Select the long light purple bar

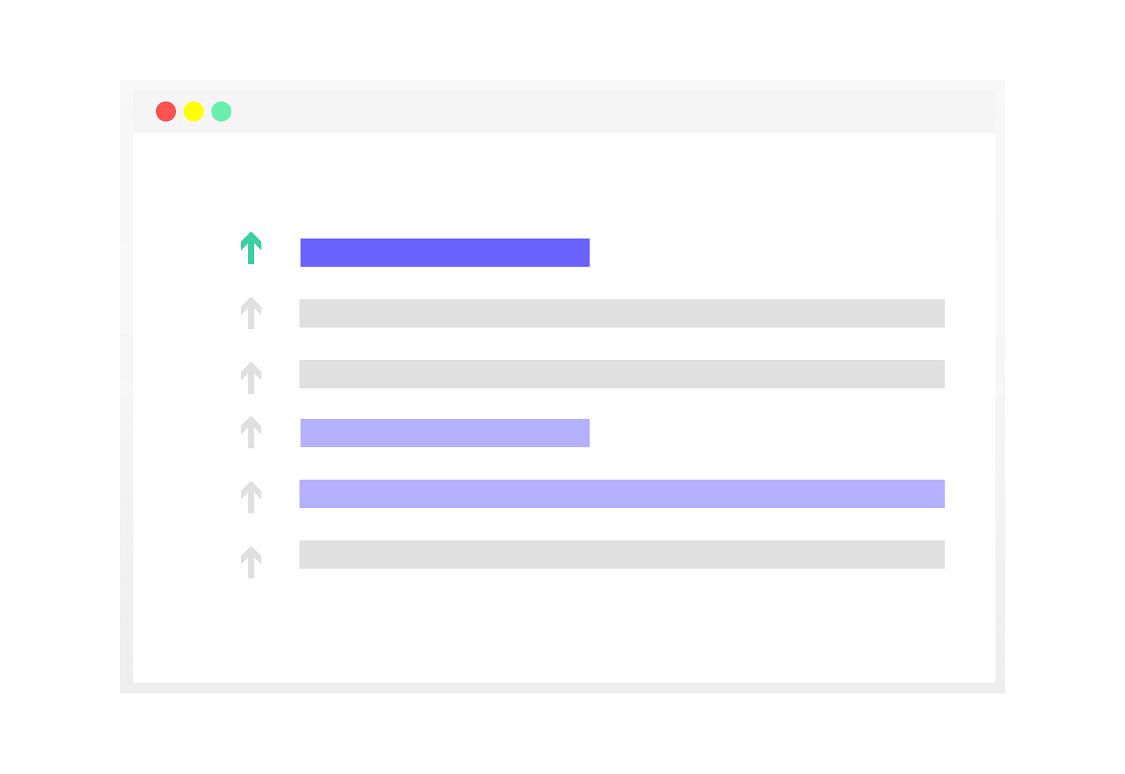622,494
